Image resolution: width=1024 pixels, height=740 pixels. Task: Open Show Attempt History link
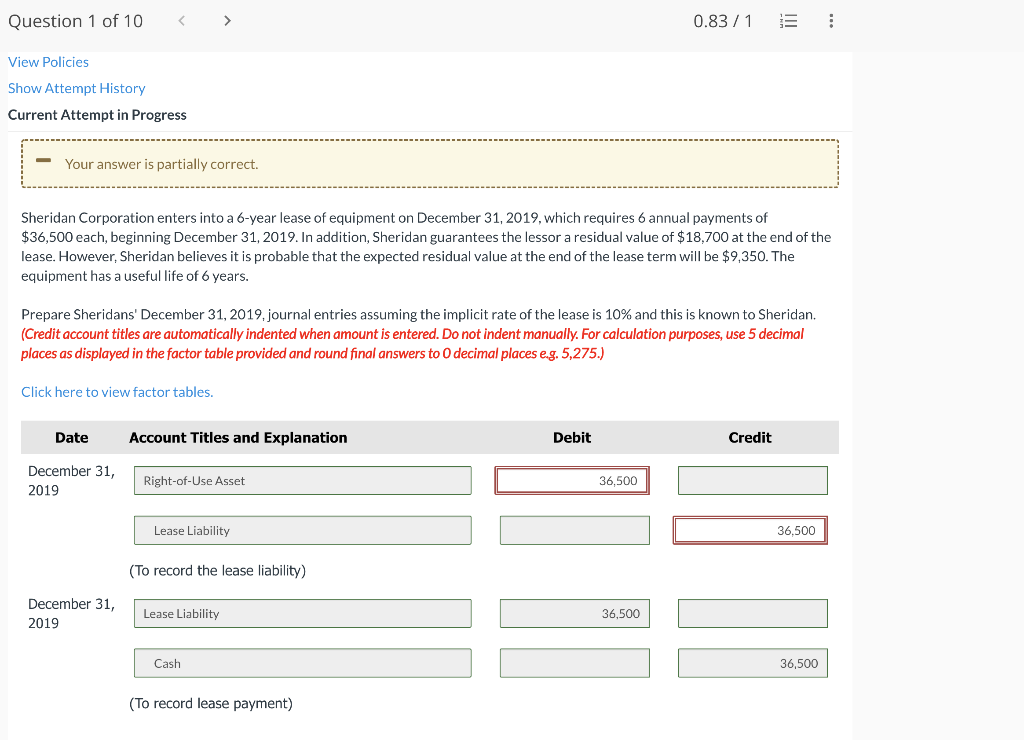click(x=76, y=88)
